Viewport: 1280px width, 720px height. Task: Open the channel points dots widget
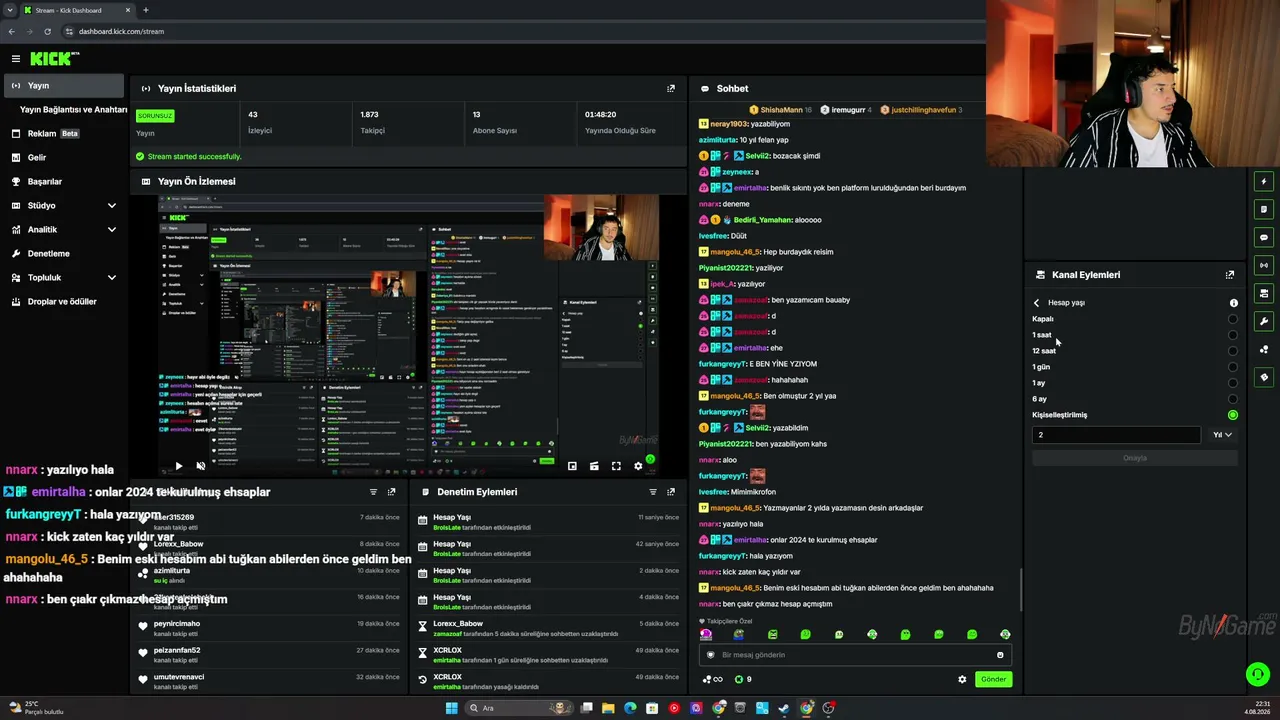point(1264,350)
